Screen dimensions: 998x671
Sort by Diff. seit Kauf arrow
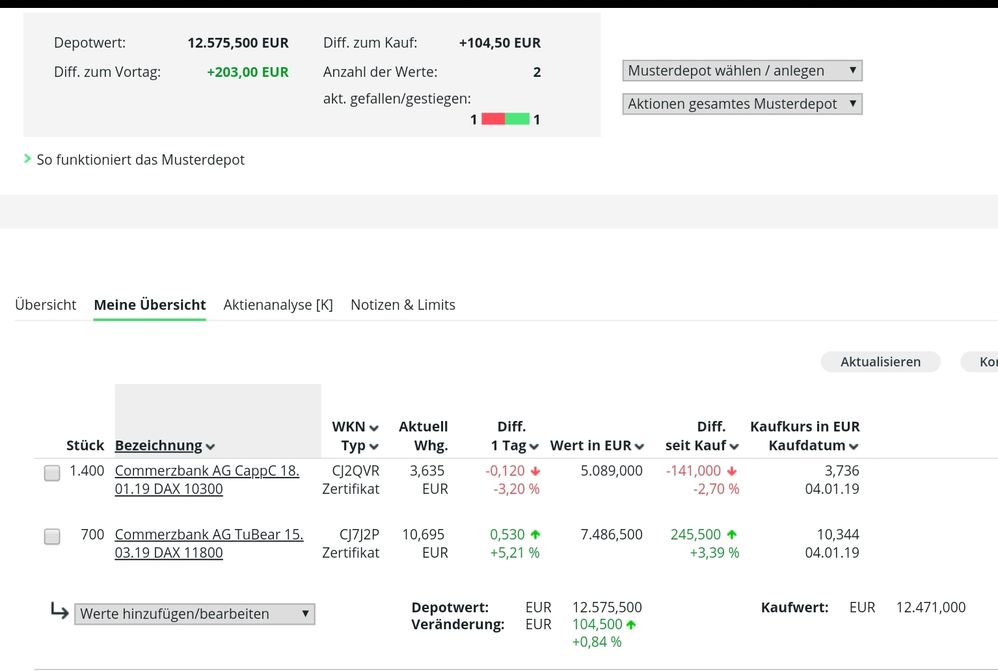click(734, 445)
